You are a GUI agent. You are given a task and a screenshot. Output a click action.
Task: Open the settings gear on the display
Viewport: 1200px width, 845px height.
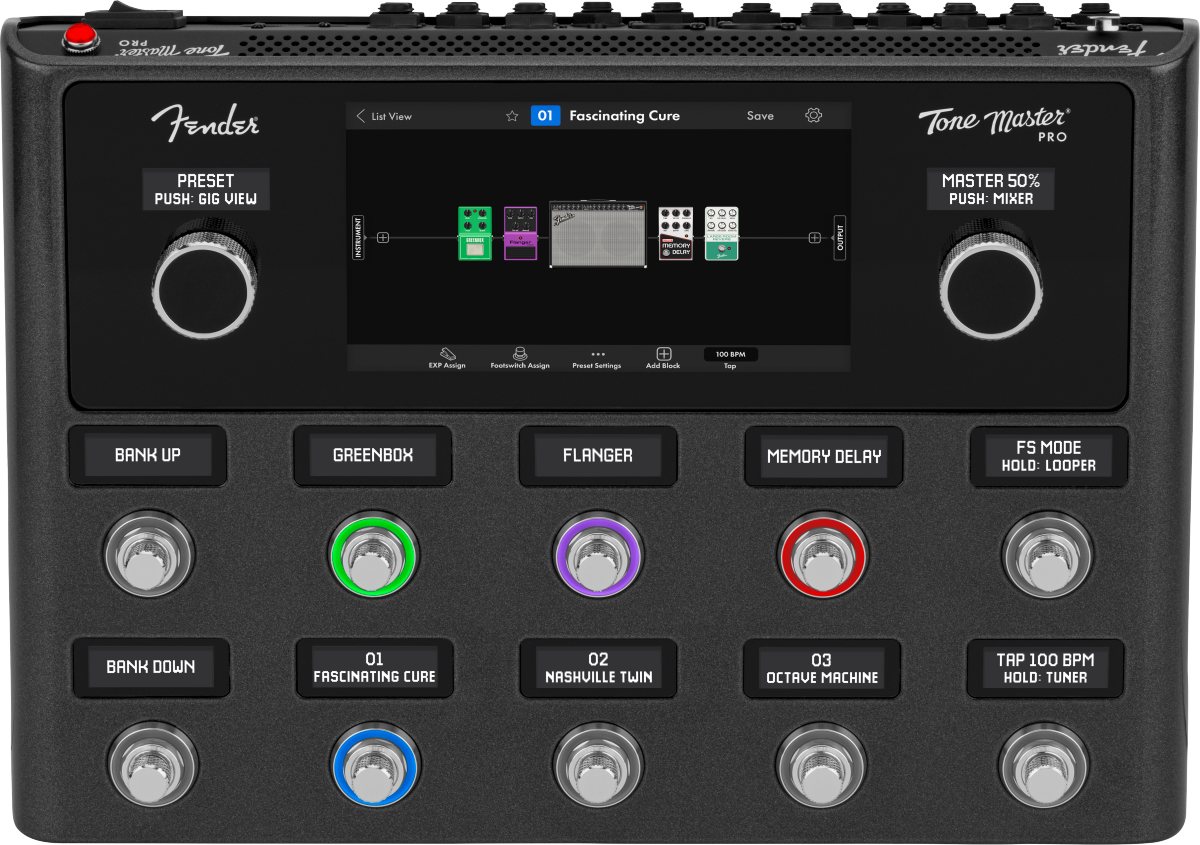pyautogui.click(x=813, y=116)
